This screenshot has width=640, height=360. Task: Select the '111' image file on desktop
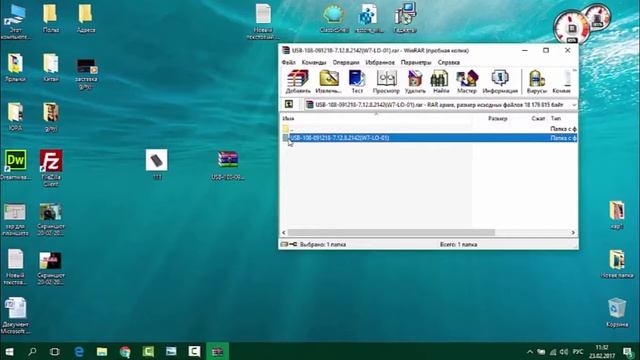[x=157, y=164]
